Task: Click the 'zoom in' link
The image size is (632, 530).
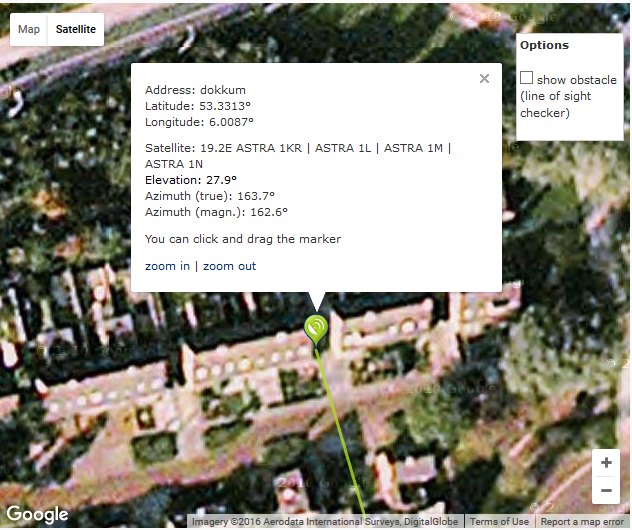Action: click(x=167, y=266)
